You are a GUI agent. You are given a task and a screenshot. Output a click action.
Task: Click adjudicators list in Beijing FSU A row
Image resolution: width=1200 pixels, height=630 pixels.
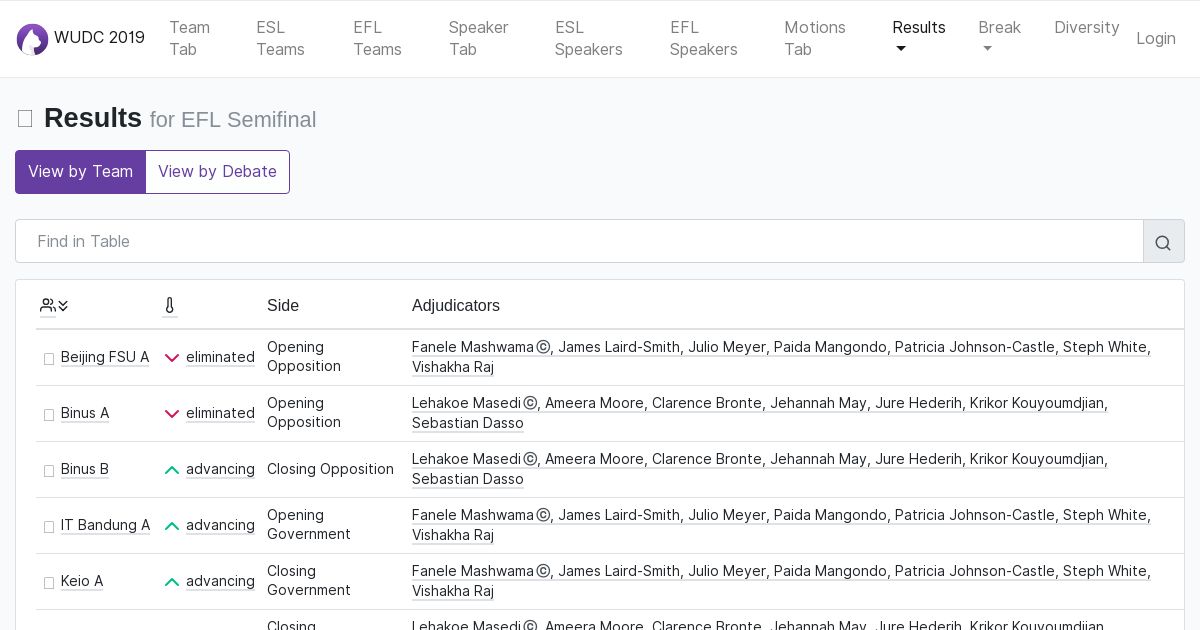click(781, 357)
